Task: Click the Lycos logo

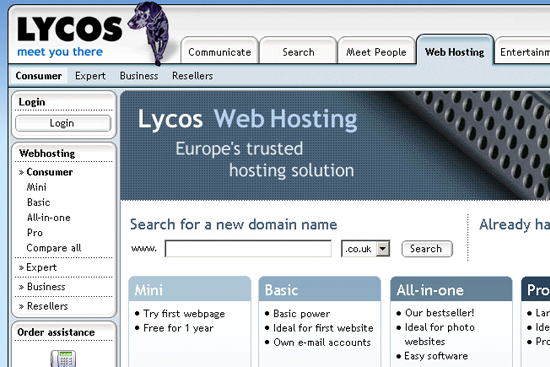Action: pos(69,29)
